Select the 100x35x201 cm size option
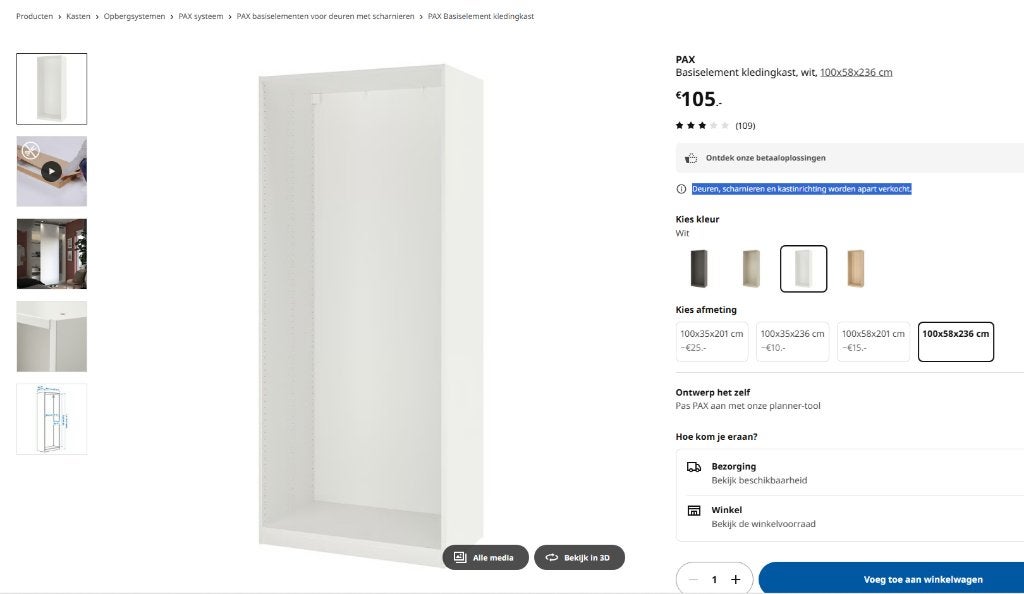 point(712,341)
